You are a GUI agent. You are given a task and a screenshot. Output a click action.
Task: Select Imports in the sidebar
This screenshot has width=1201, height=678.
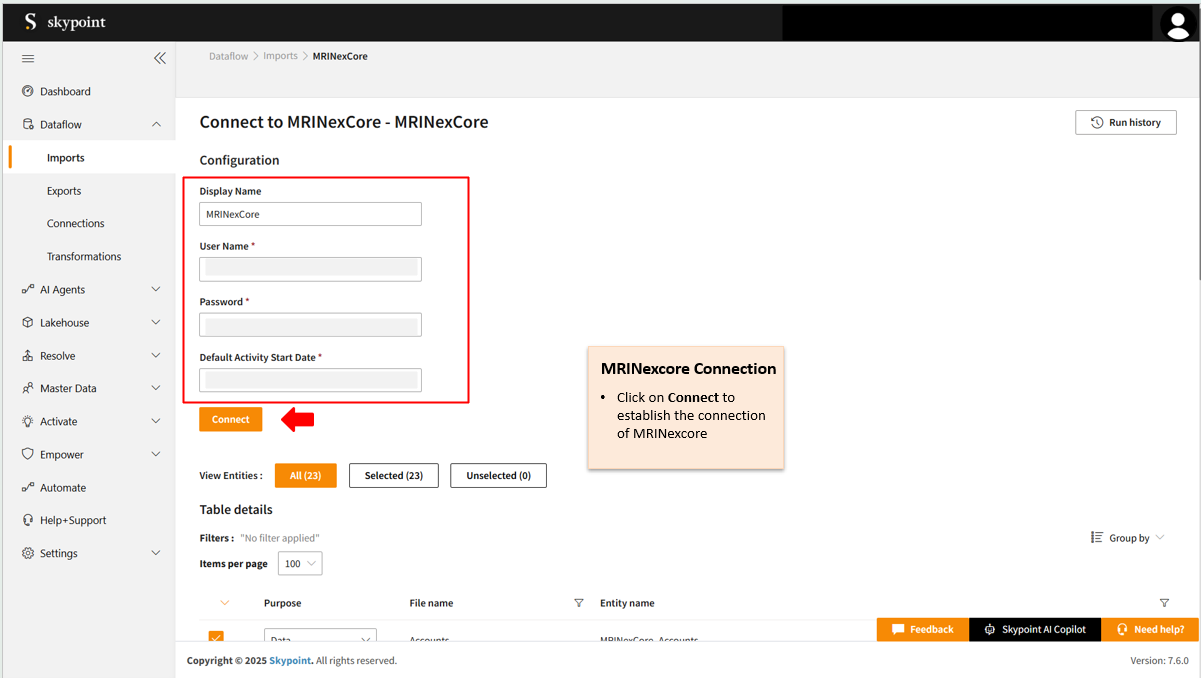click(x=66, y=158)
